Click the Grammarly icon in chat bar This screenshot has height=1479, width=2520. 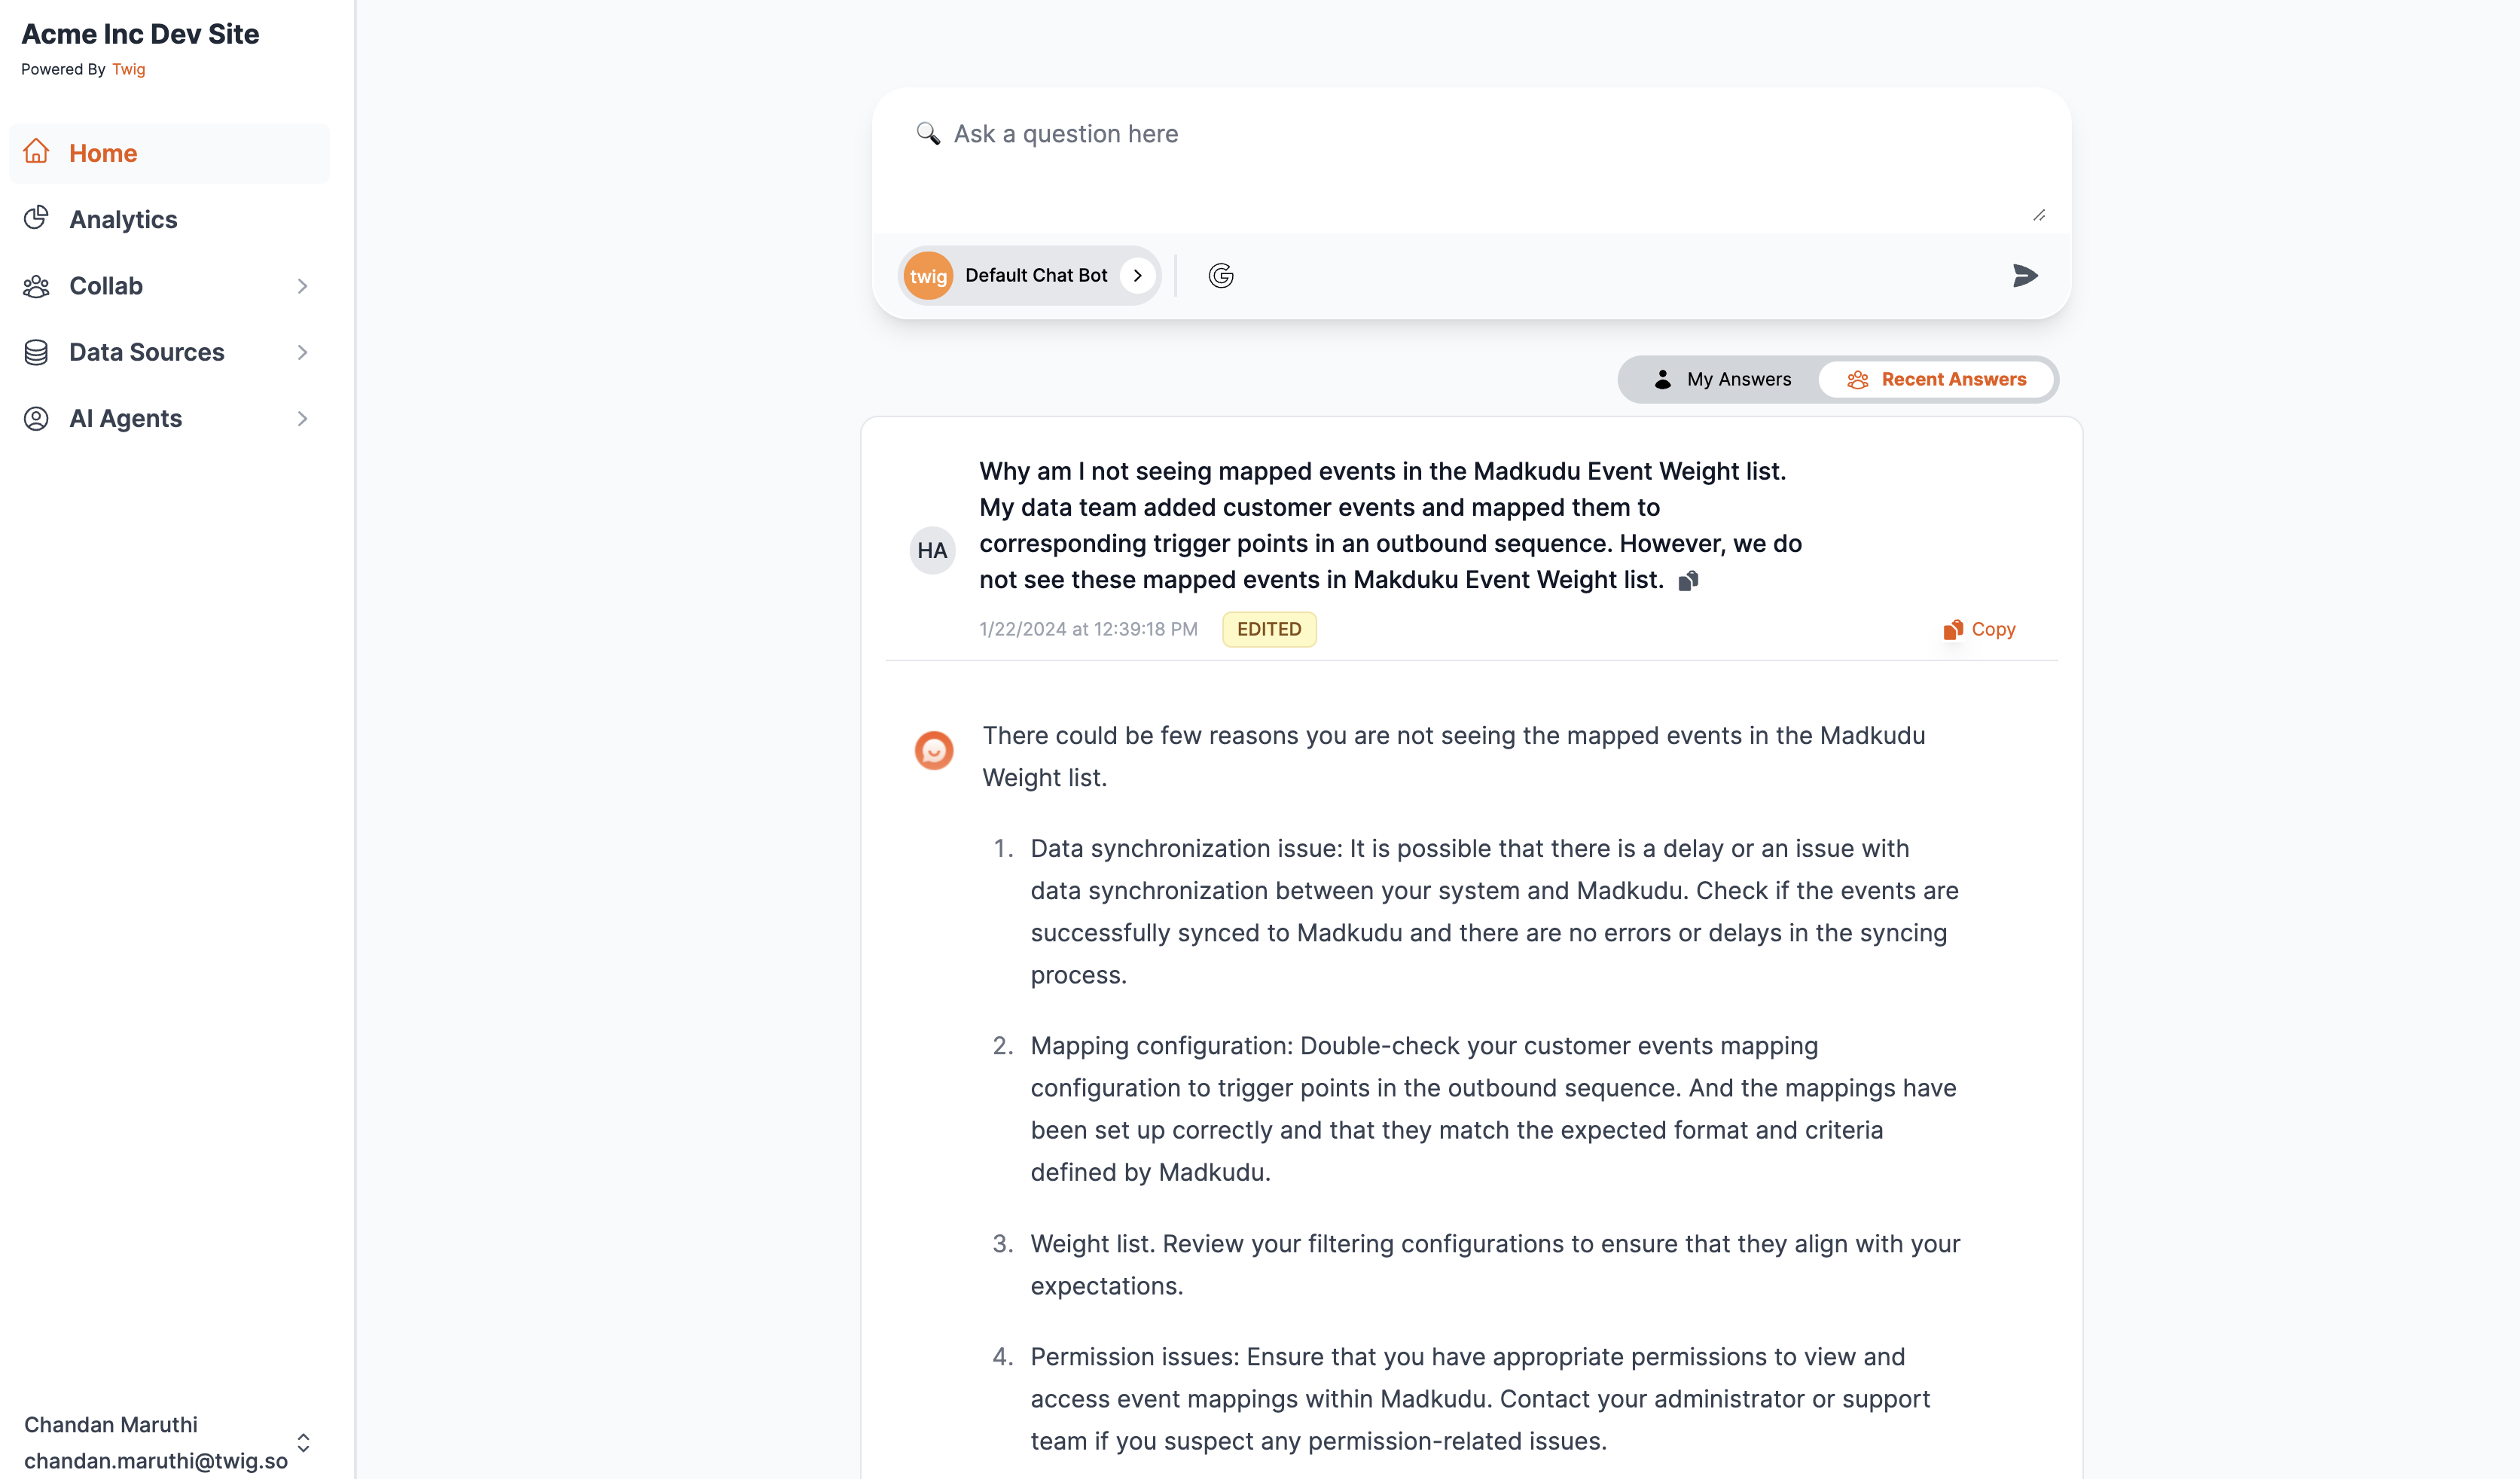pyautogui.click(x=1220, y=275)
